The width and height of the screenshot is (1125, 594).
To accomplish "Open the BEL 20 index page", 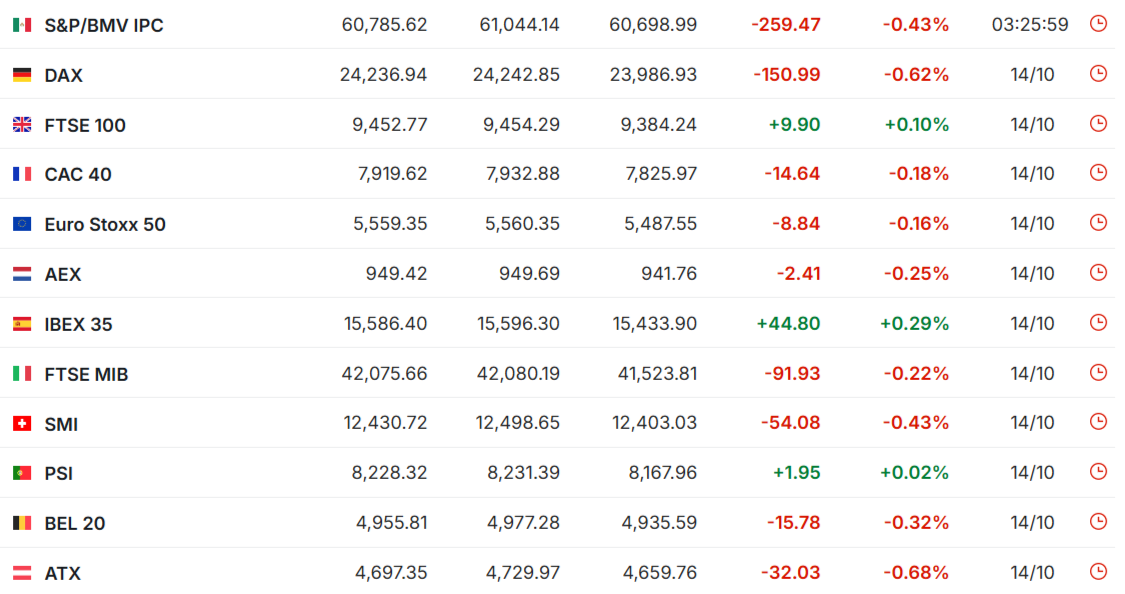I will (75, 523).
